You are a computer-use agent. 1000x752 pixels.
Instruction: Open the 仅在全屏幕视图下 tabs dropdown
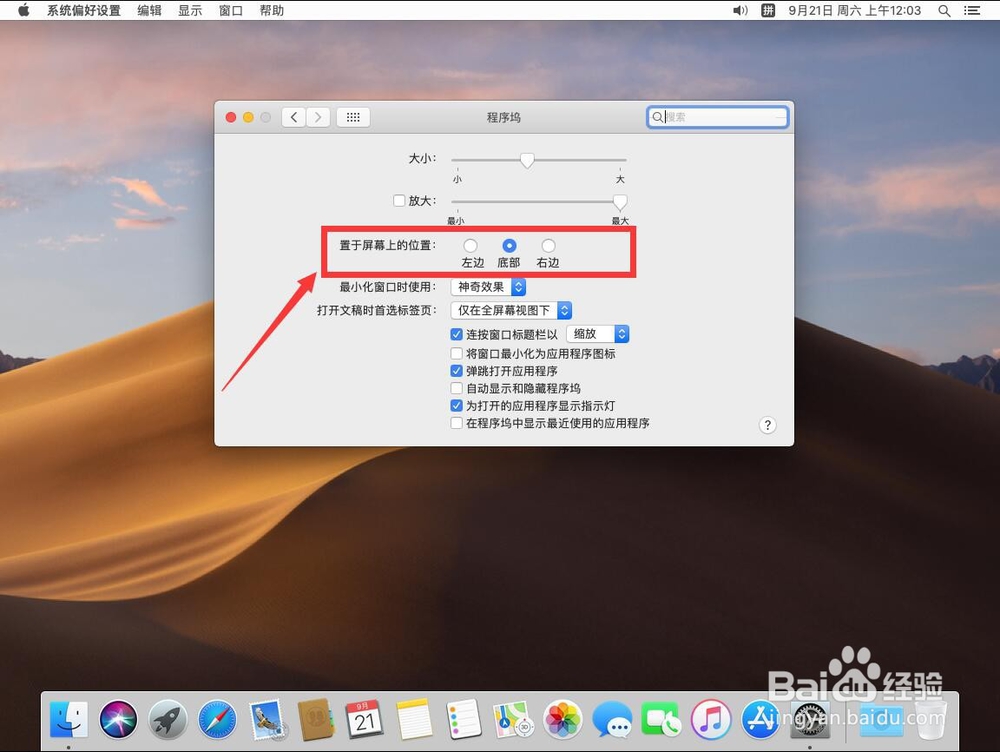[510, 310]
